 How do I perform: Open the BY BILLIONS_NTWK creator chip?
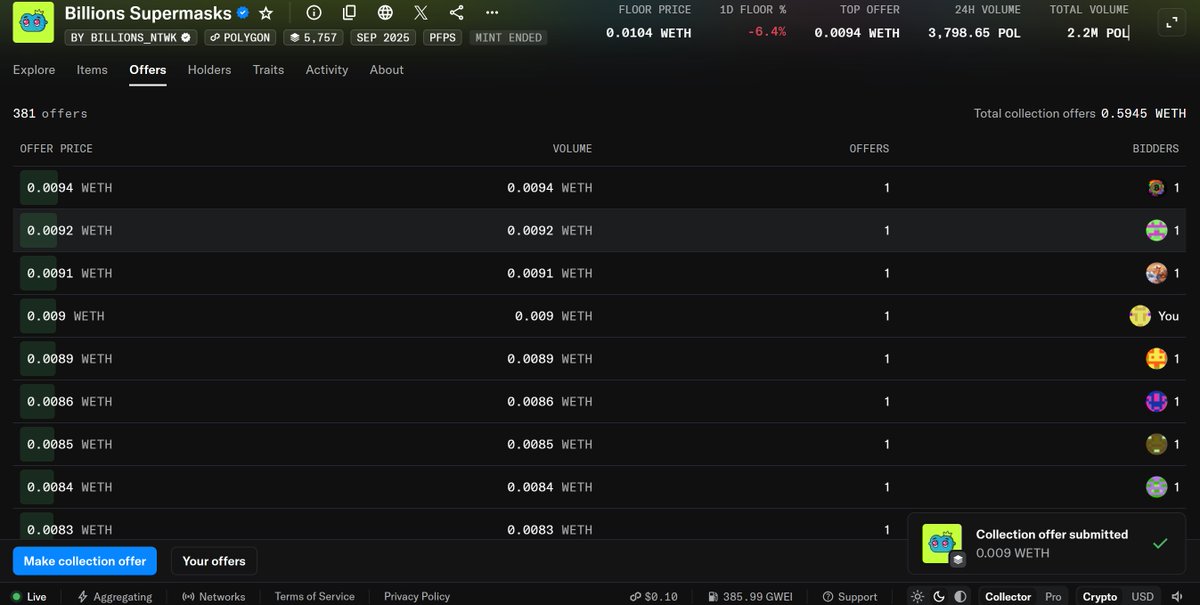[130, 37]
